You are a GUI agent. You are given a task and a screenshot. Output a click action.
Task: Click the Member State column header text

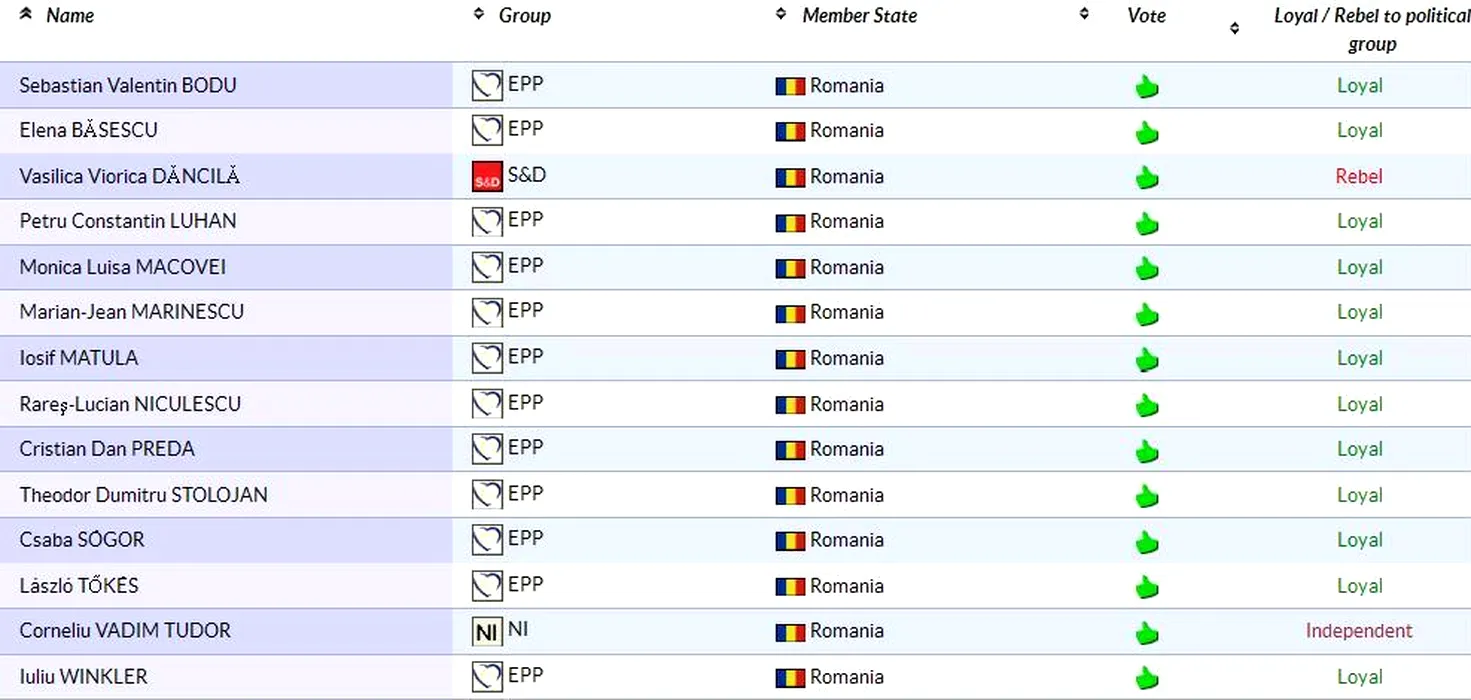pos(859,15)
